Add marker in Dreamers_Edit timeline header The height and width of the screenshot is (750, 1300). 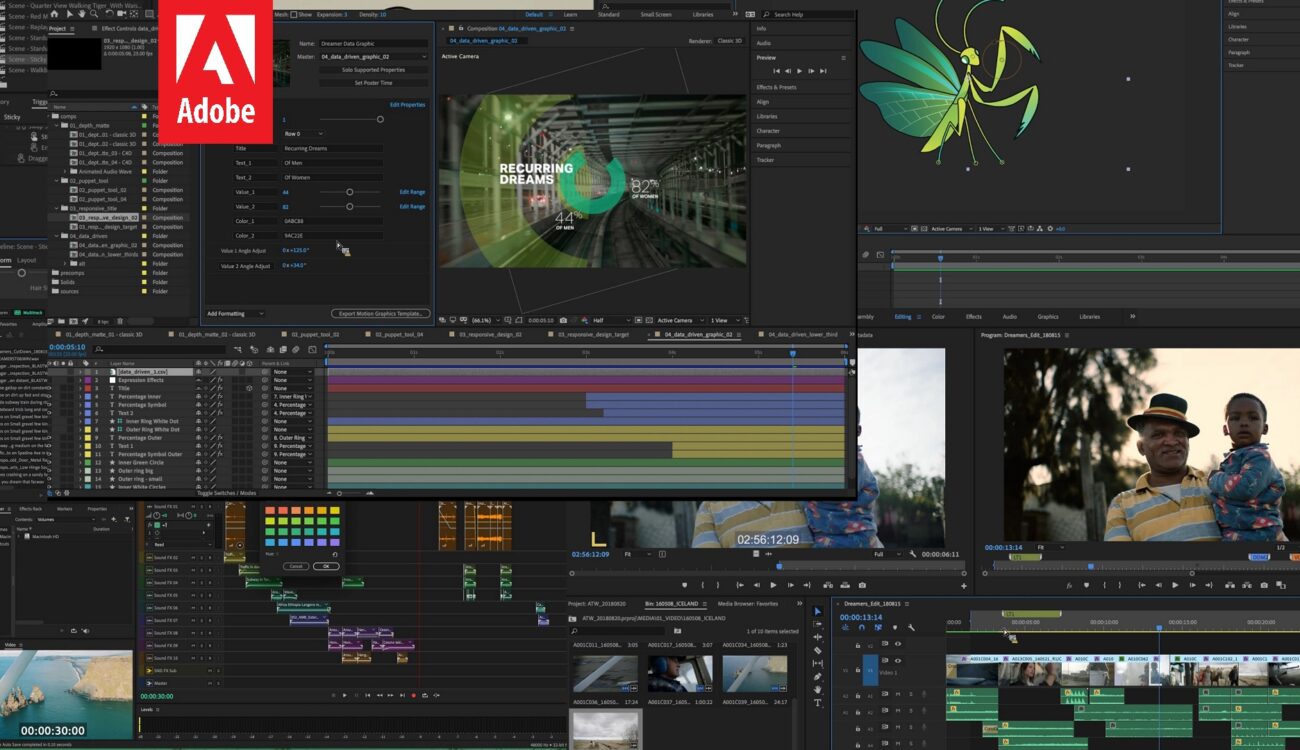click(x=894, y=628)
